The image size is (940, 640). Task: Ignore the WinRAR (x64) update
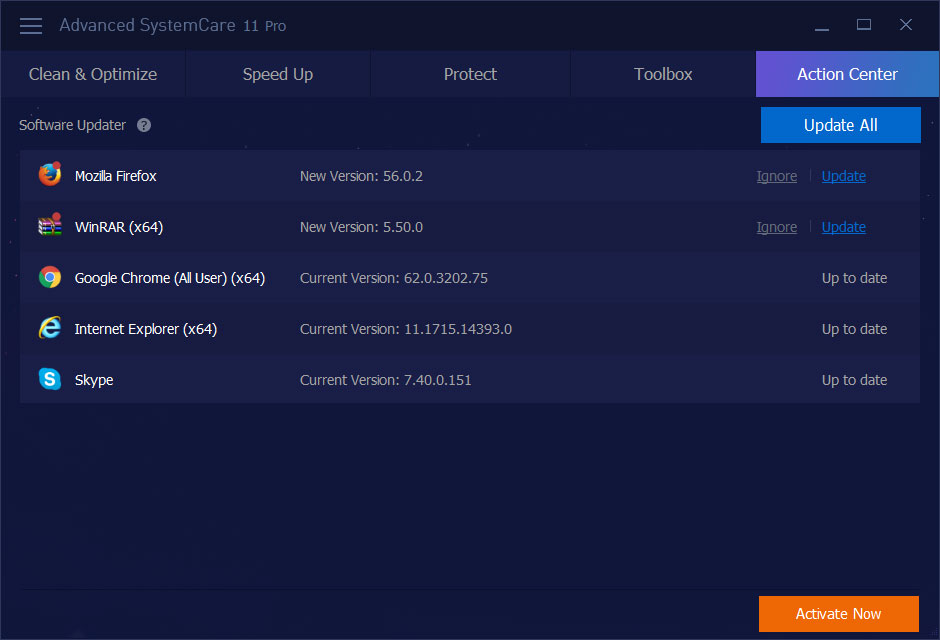pos(777,227)
